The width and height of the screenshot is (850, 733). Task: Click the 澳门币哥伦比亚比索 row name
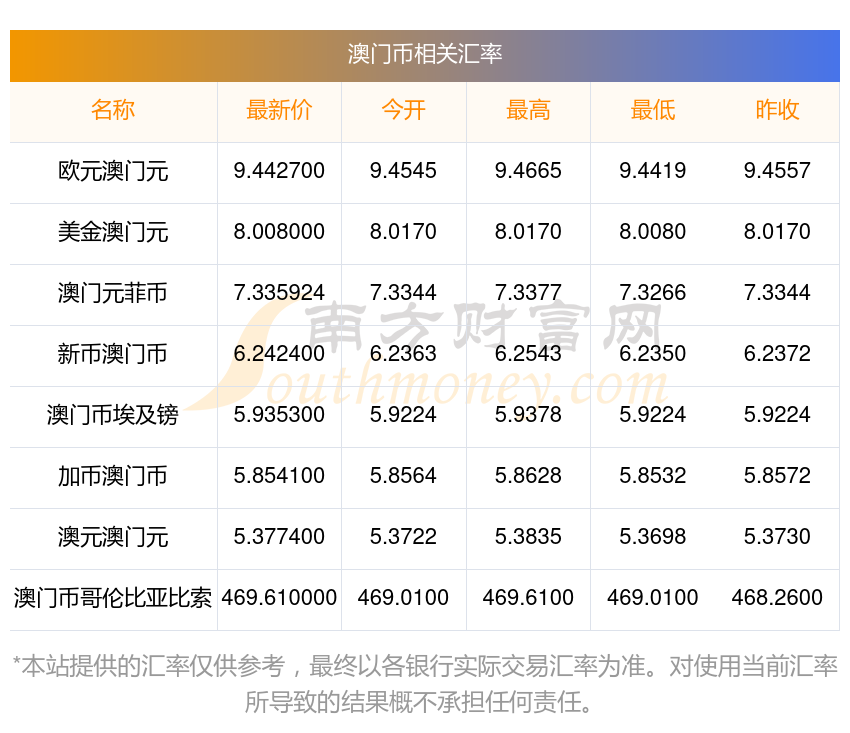113,598
